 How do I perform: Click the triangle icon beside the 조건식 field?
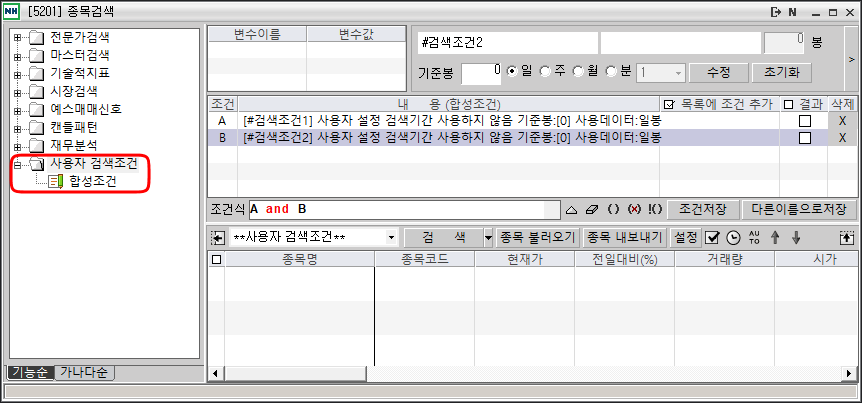coord(571,209)
